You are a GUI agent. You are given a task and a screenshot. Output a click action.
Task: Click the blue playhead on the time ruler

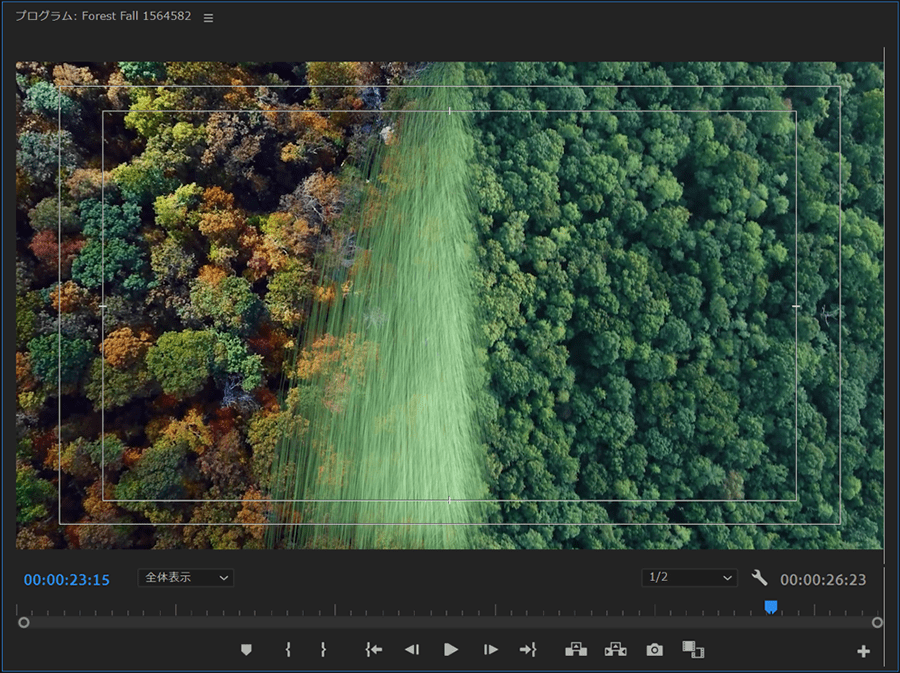[x=771, y=607]
